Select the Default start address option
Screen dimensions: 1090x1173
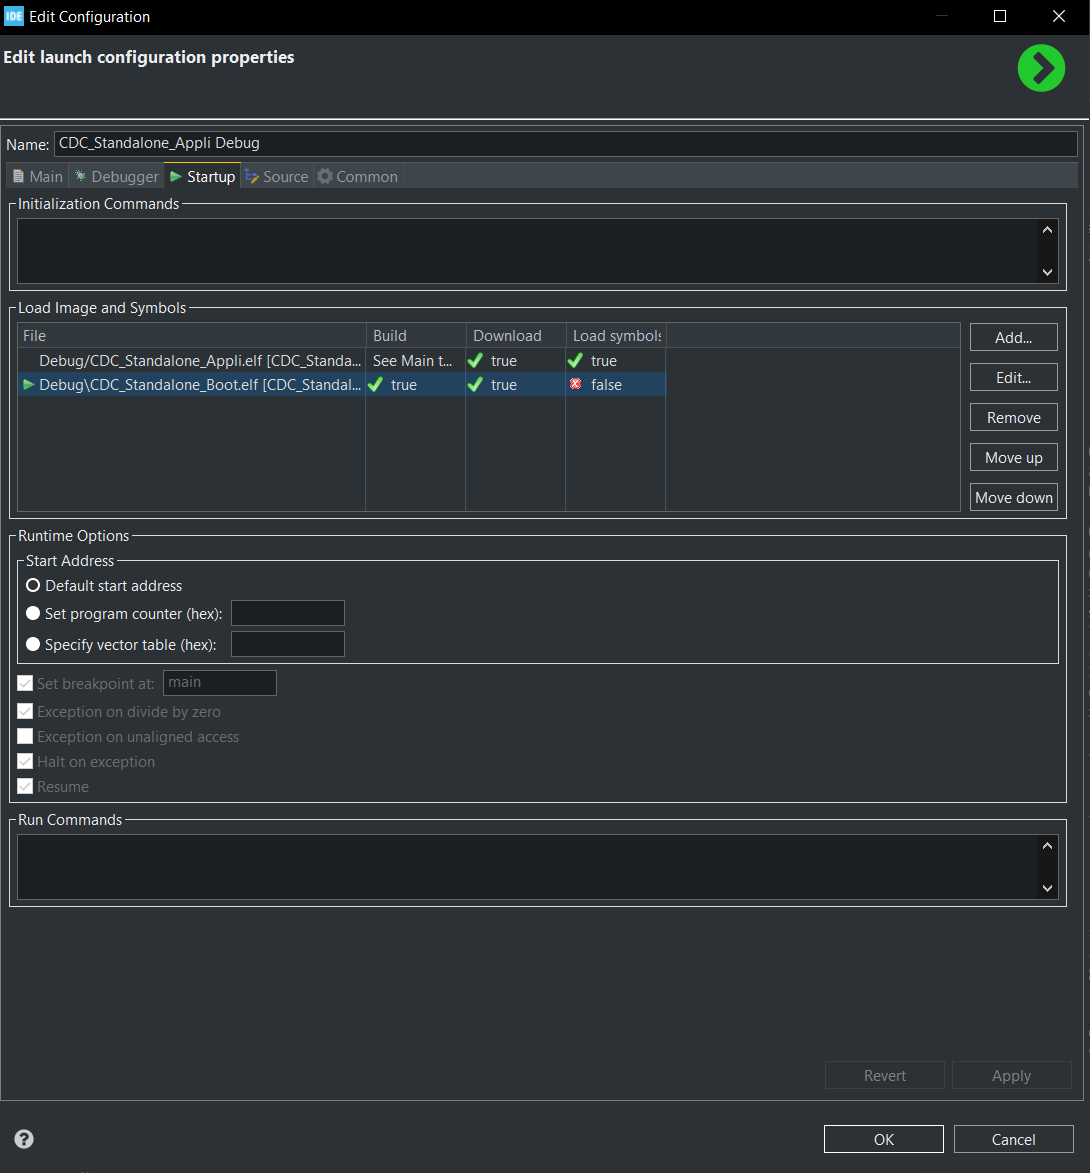(33, 586)
